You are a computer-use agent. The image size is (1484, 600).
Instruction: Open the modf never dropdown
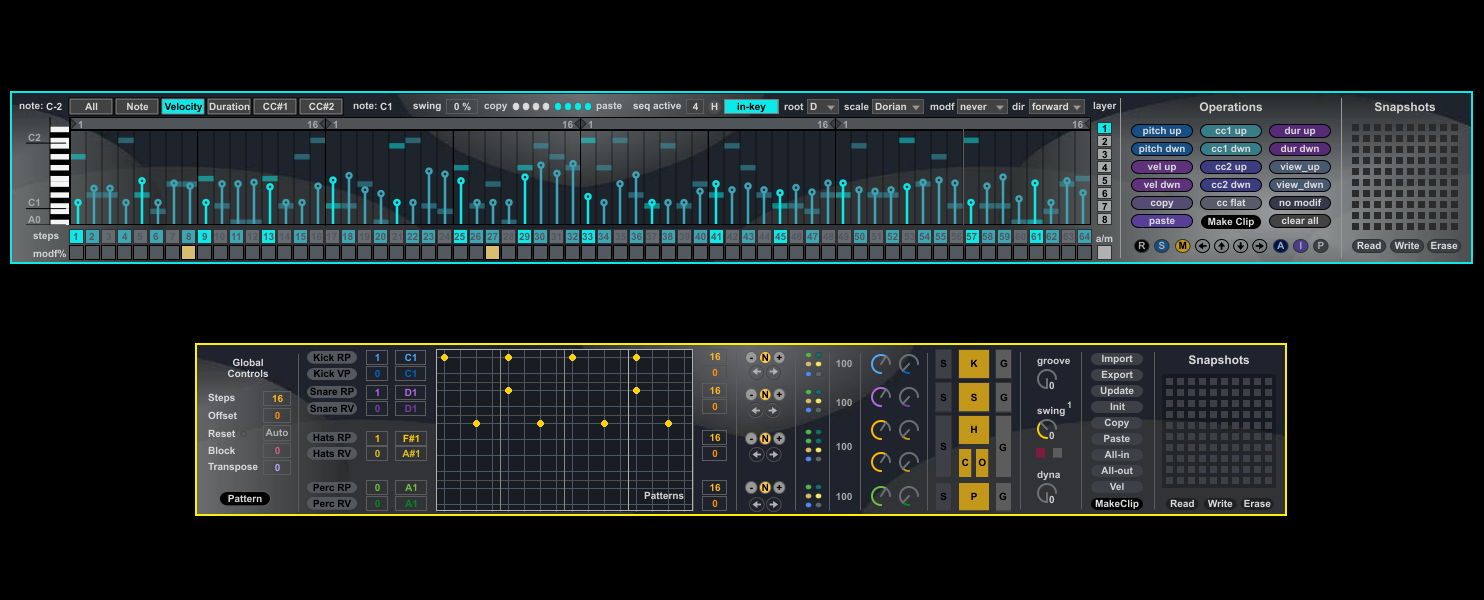click(x=981, y=106)
